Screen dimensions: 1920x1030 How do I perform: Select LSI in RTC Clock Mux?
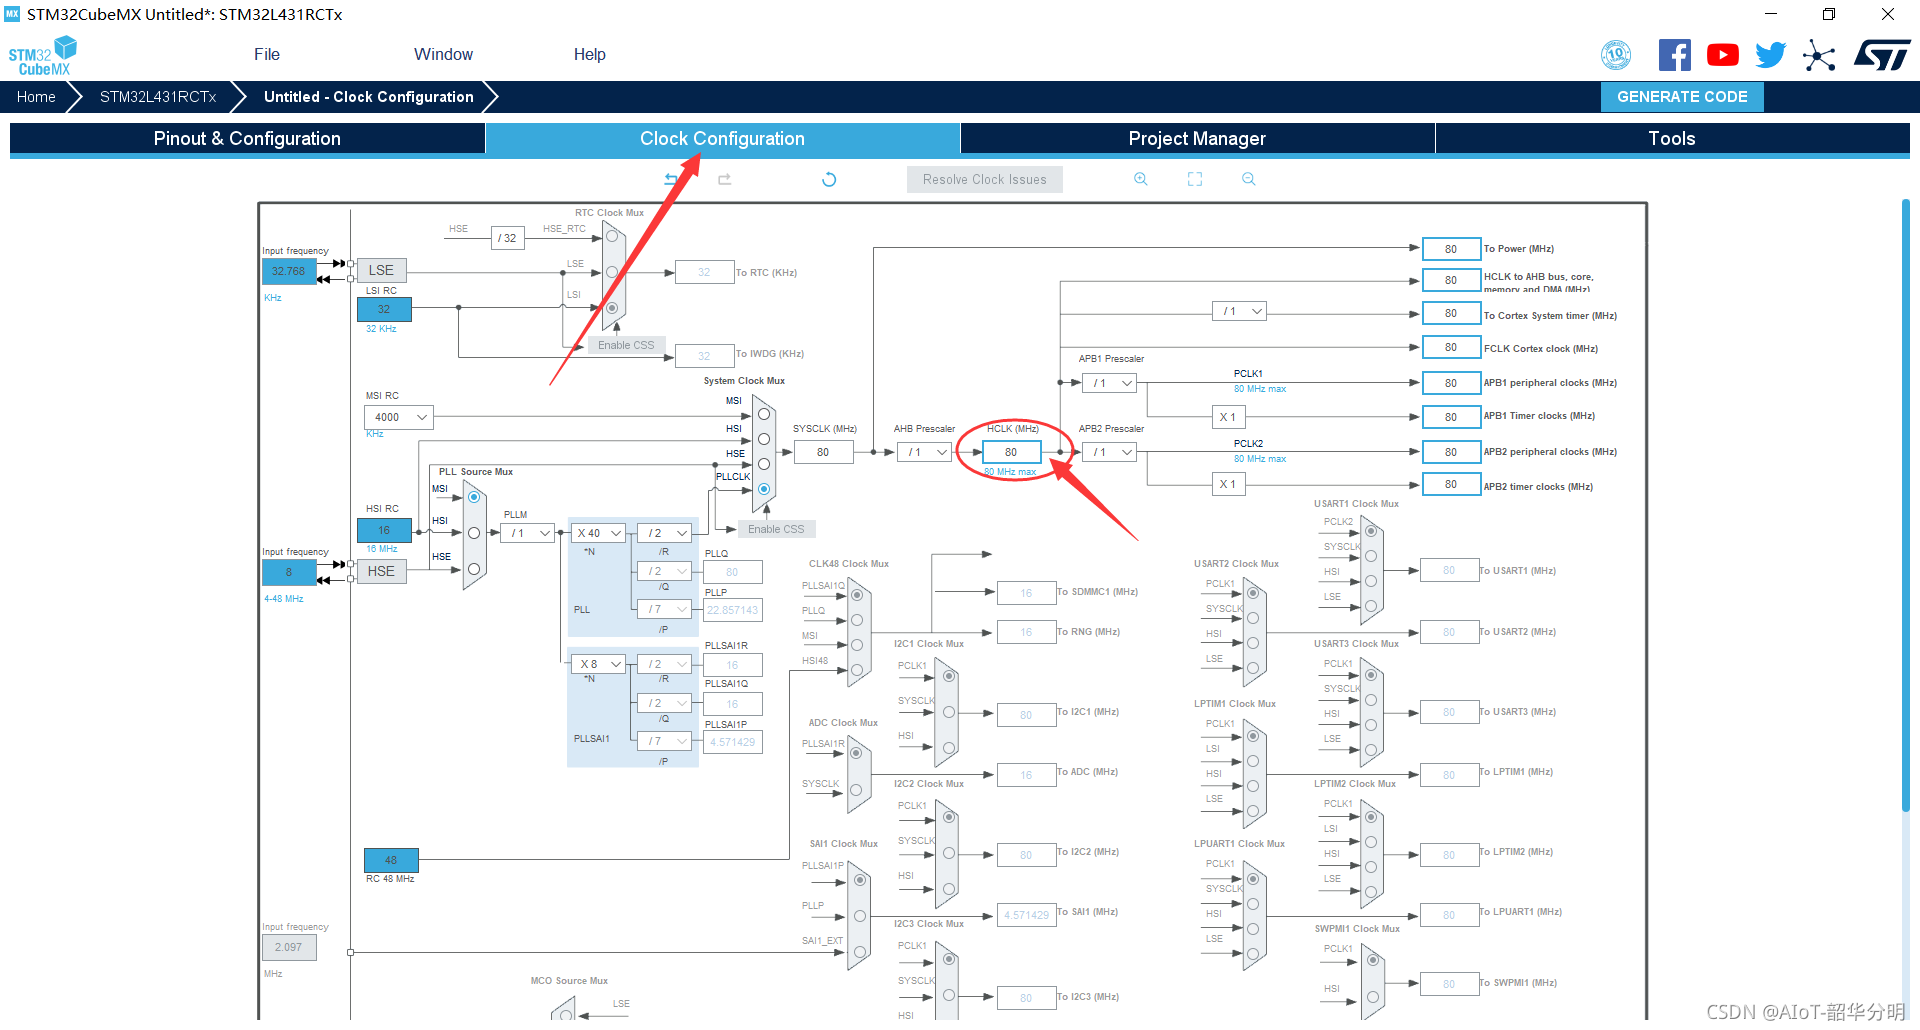click(612, 308)
